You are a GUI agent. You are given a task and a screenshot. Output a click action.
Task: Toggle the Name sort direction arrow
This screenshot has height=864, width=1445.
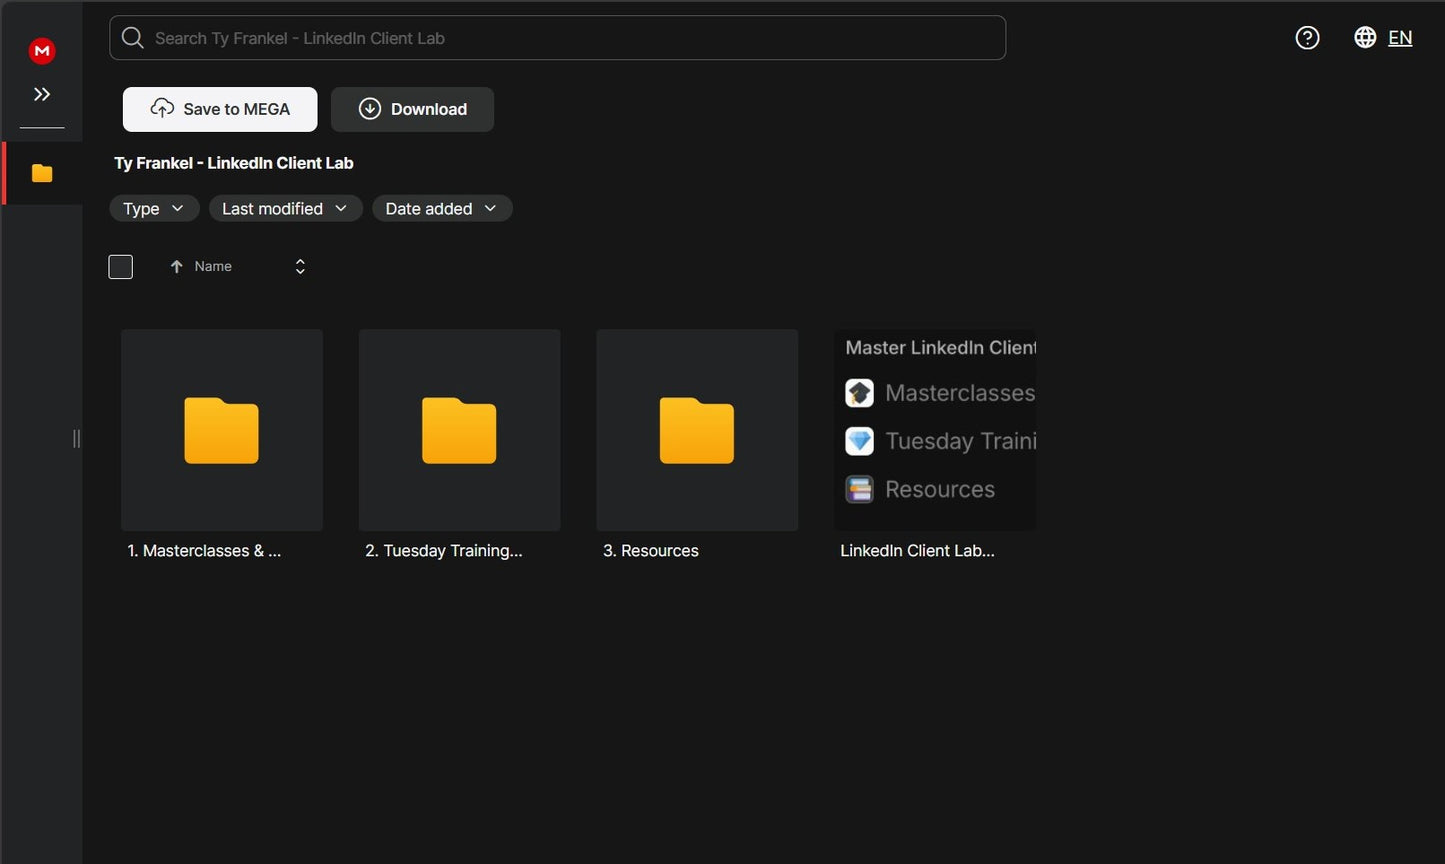coord(177,266)
